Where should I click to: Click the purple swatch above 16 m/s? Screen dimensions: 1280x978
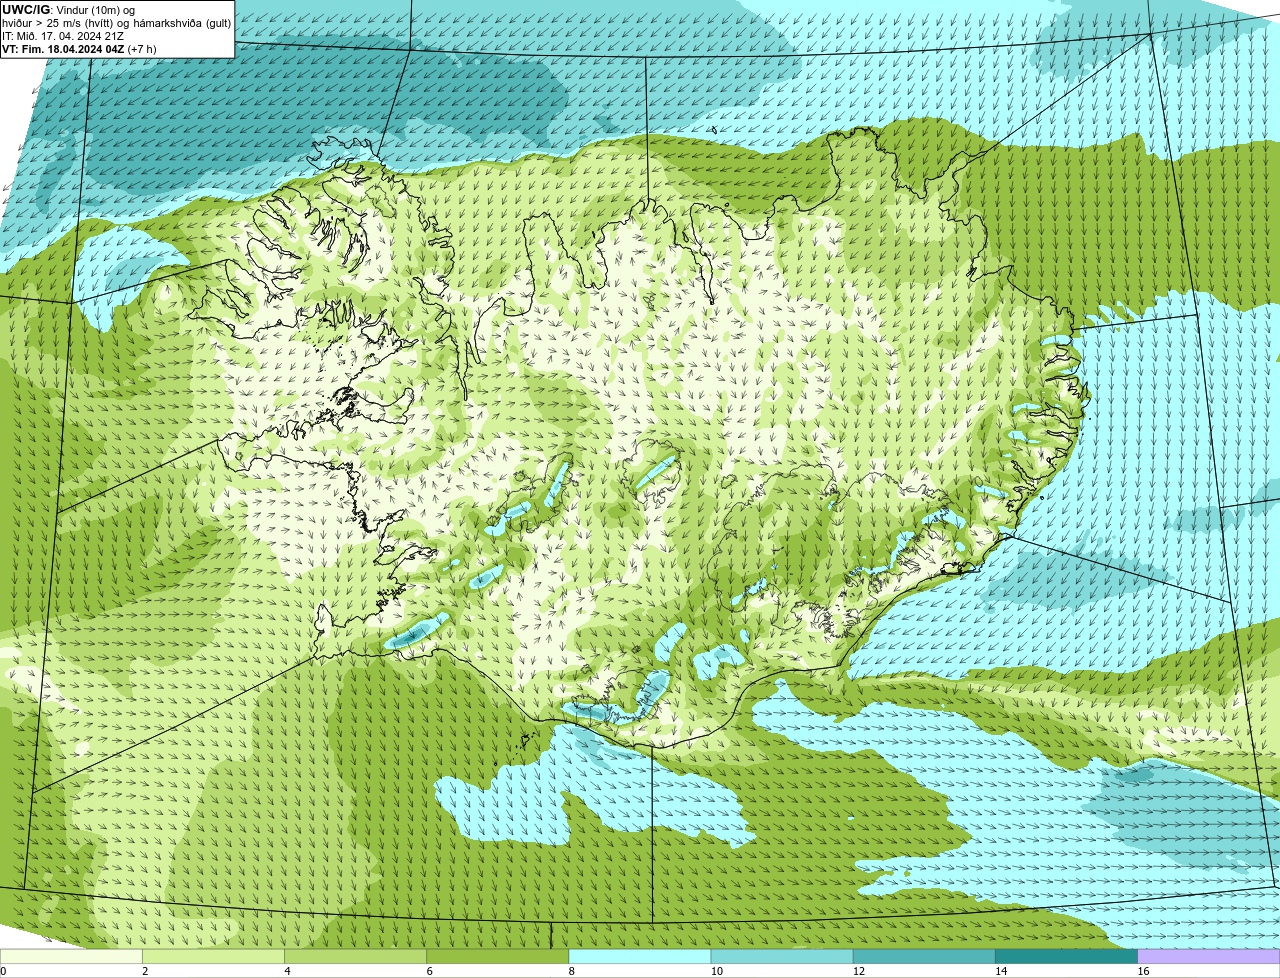[x=1208, y=956]
